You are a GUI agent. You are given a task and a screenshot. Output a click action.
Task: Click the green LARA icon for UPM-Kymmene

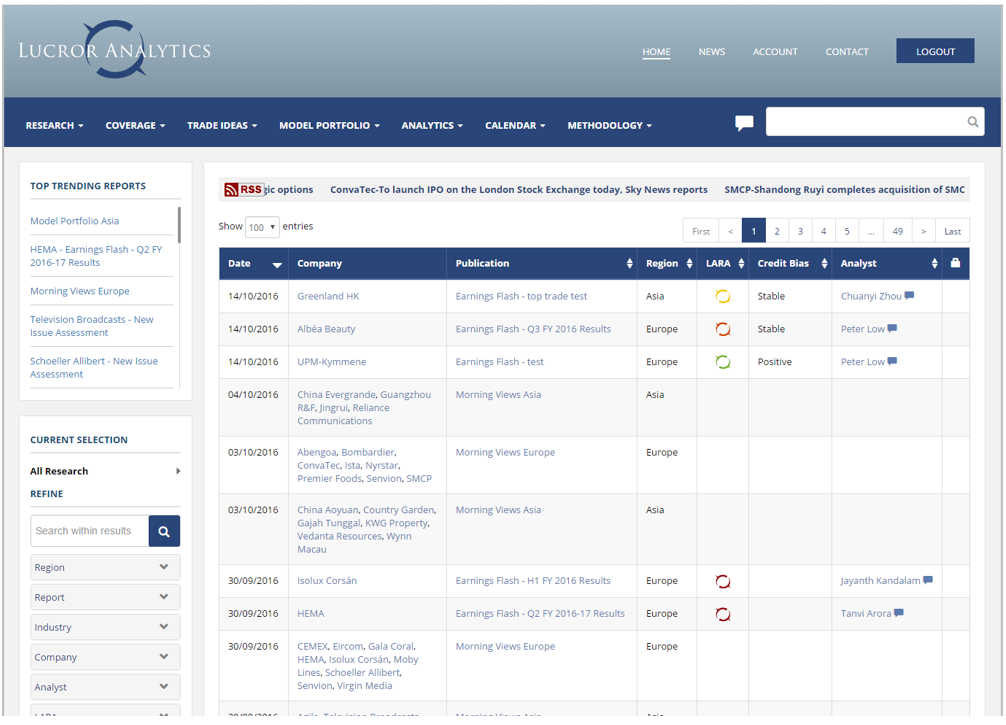point(722,362)
